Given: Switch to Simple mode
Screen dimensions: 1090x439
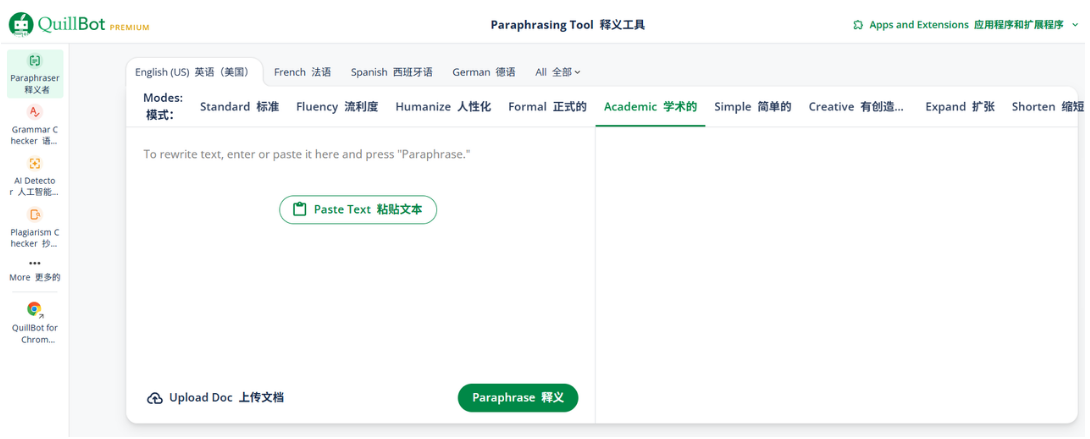Looking at the screenshot, I should coord(753,107).
